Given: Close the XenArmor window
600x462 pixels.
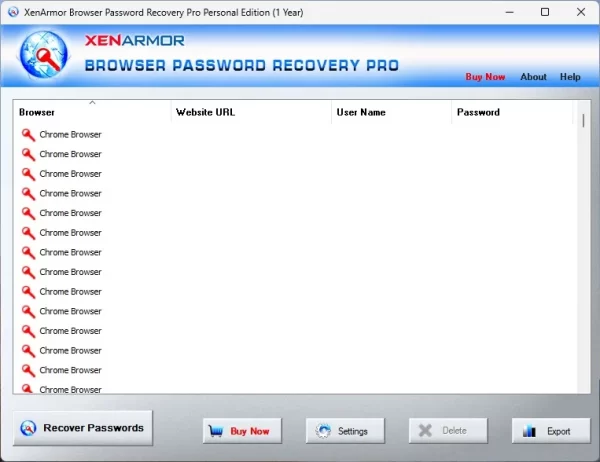Looking at the screenshot, I should tap(581, 12).
